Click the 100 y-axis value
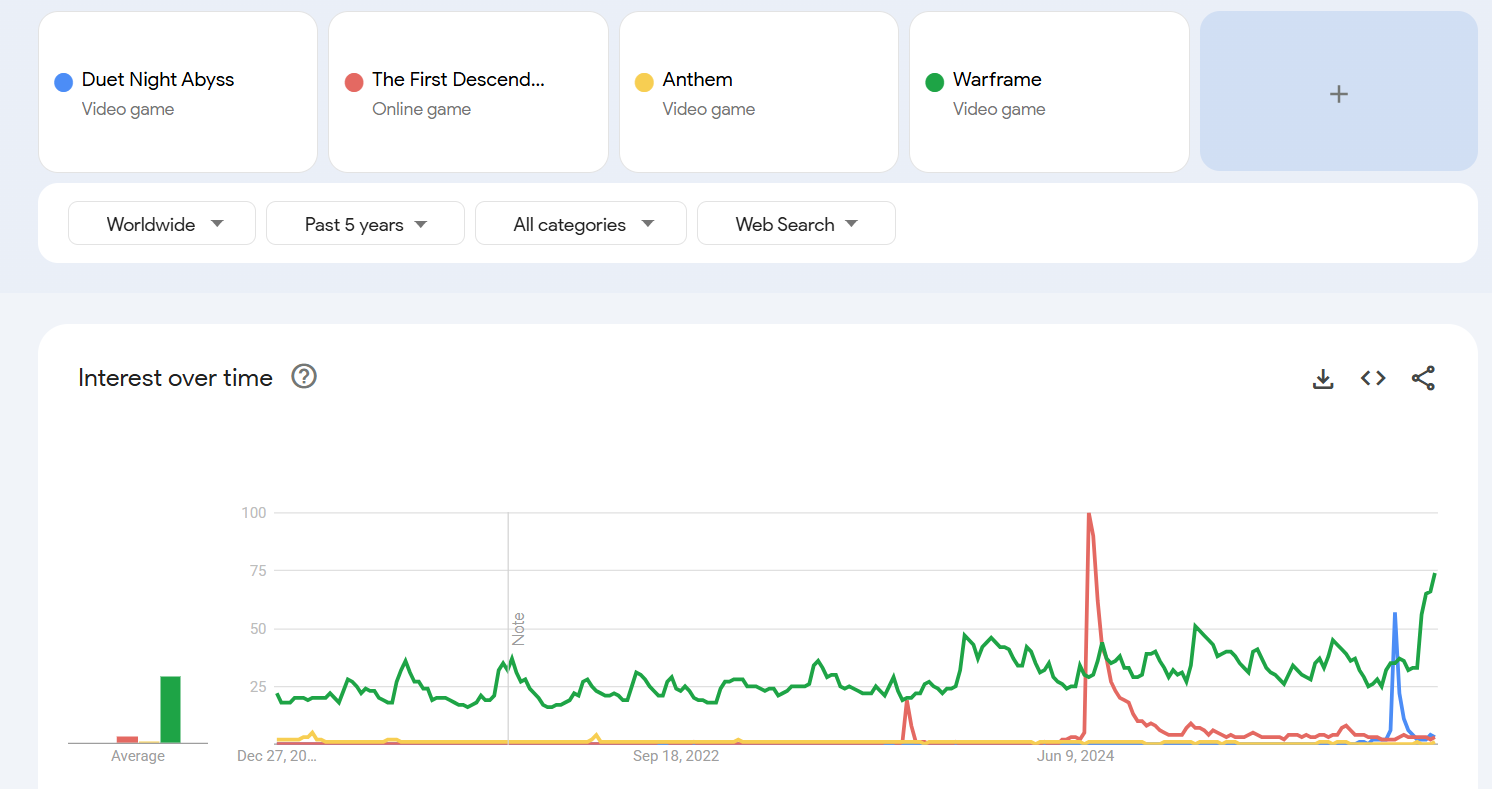The image size is (1492, 789). [254, 513]
